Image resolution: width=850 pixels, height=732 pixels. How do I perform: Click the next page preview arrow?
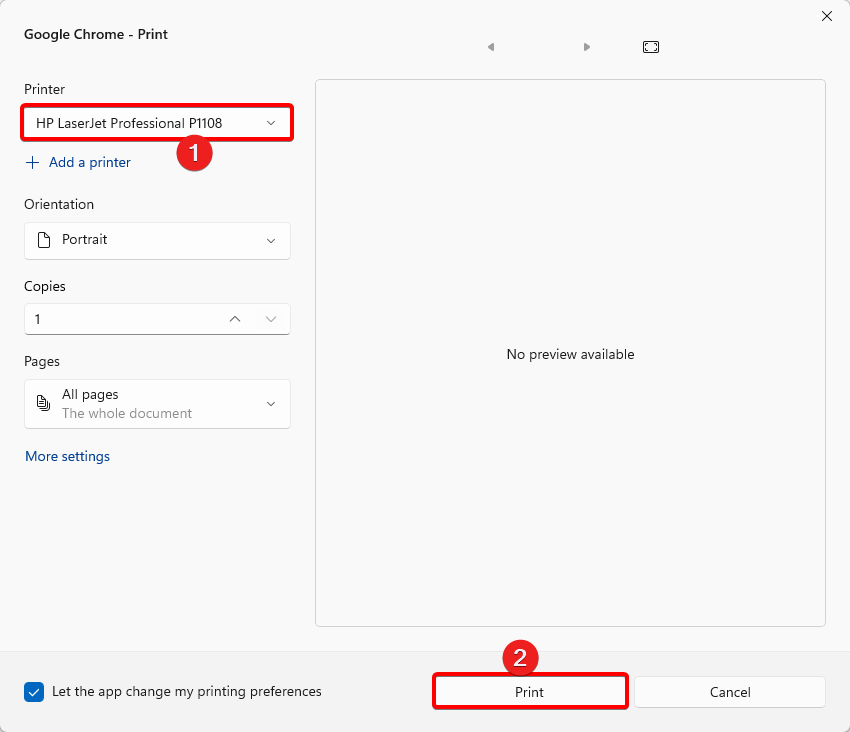tap(587, 46)
